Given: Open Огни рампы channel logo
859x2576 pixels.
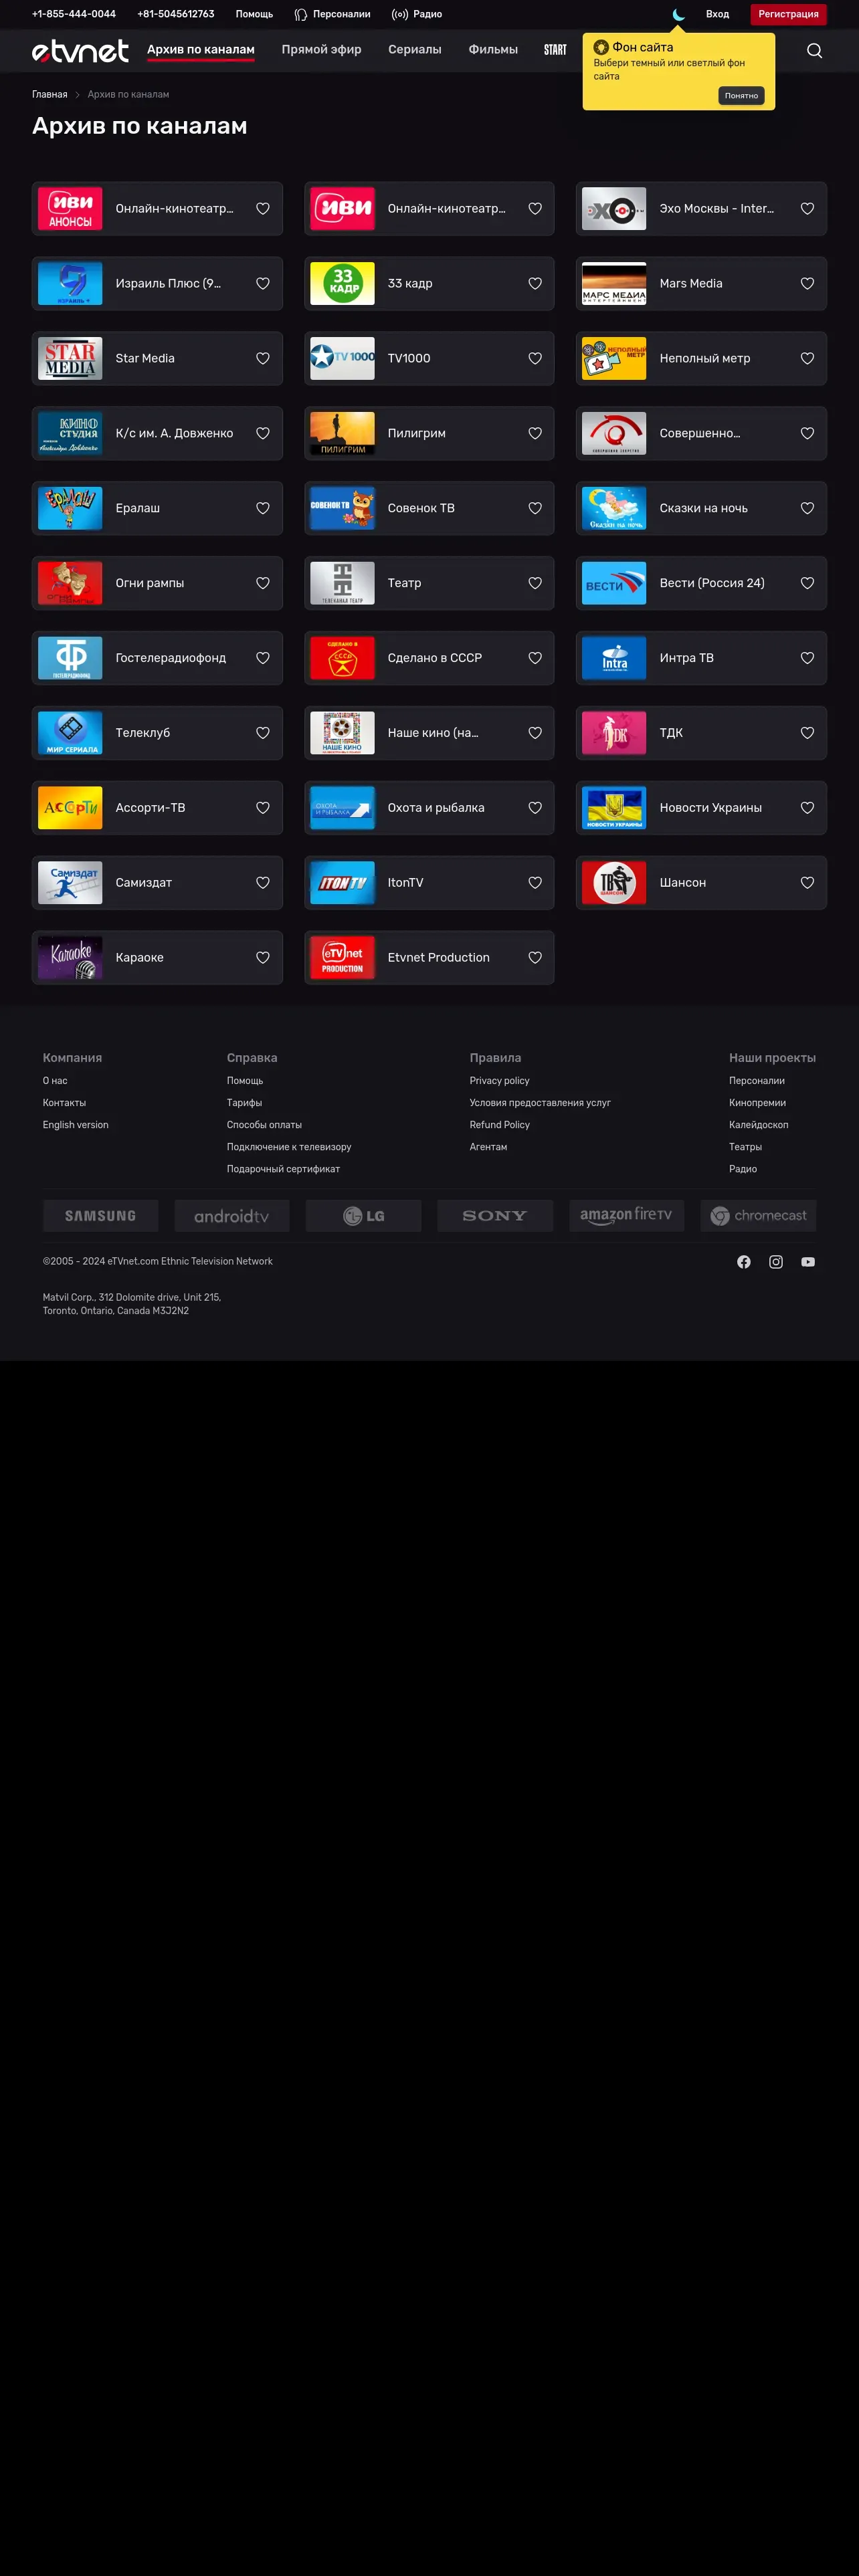Looking at the screenshot, I should pyautogui.click(x=70, y=584).
